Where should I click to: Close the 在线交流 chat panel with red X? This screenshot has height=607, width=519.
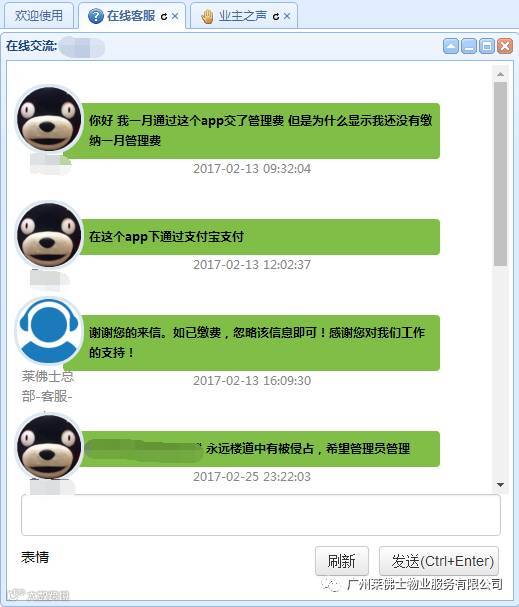coord(505,46)
